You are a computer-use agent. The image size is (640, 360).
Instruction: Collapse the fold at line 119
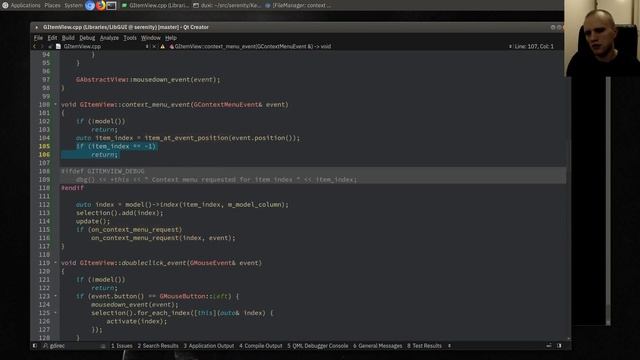56,263
